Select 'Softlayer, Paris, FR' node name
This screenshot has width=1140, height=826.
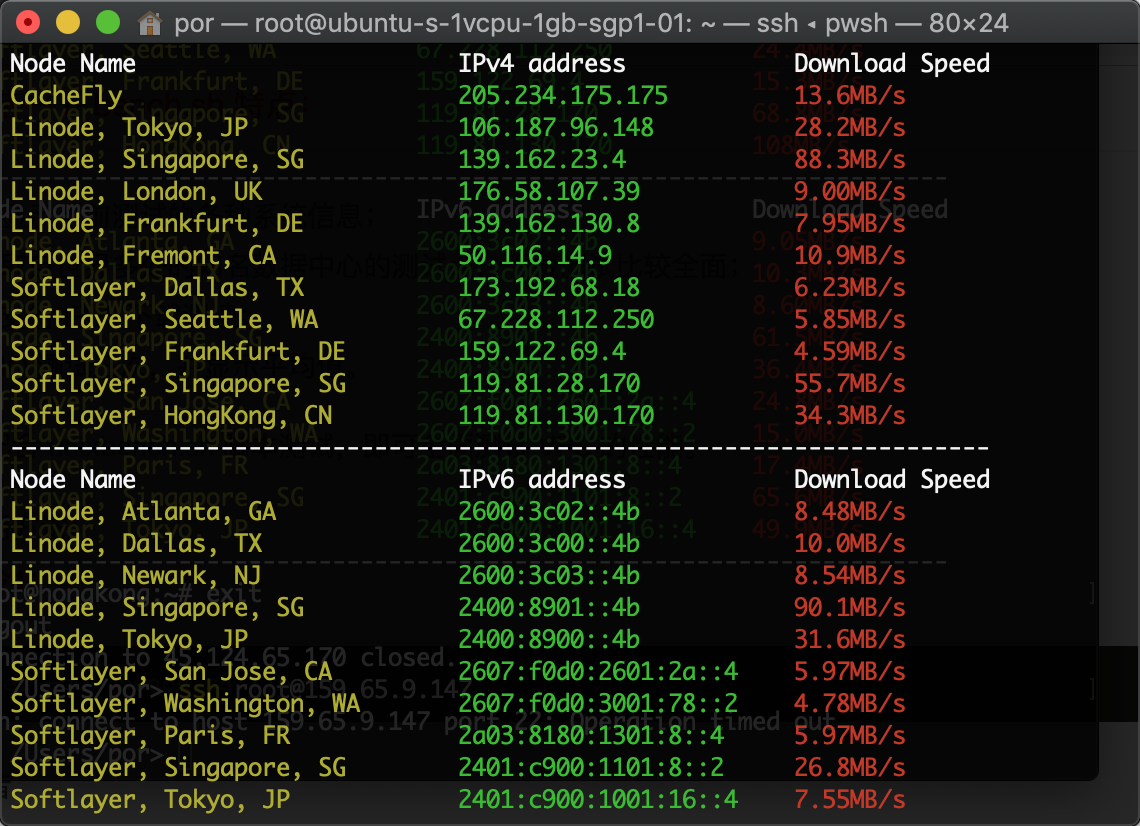(x=150, y=736)
